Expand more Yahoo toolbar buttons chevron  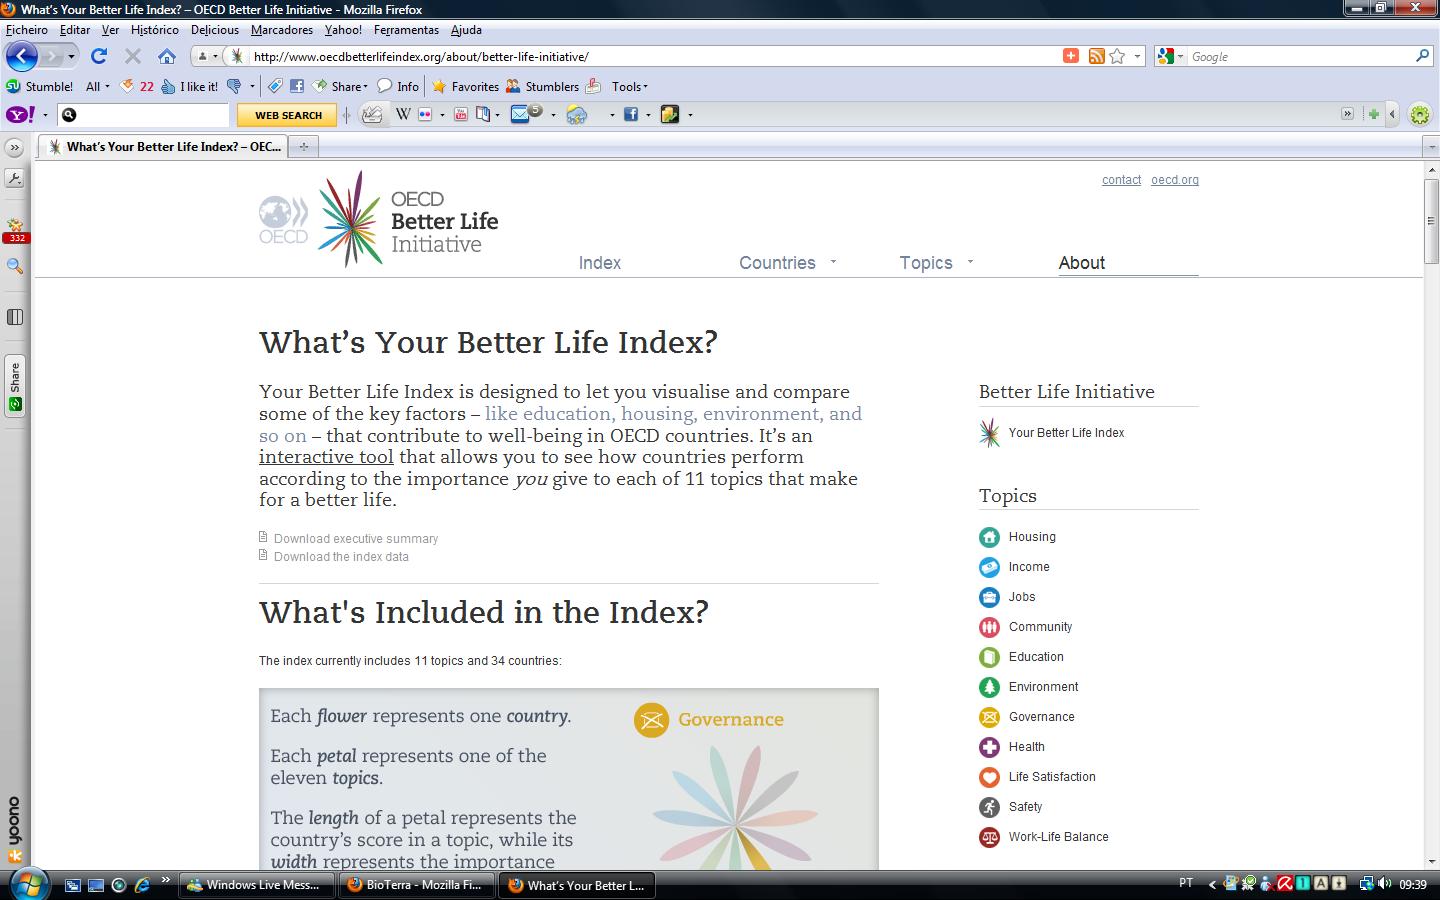[1347, 114]
